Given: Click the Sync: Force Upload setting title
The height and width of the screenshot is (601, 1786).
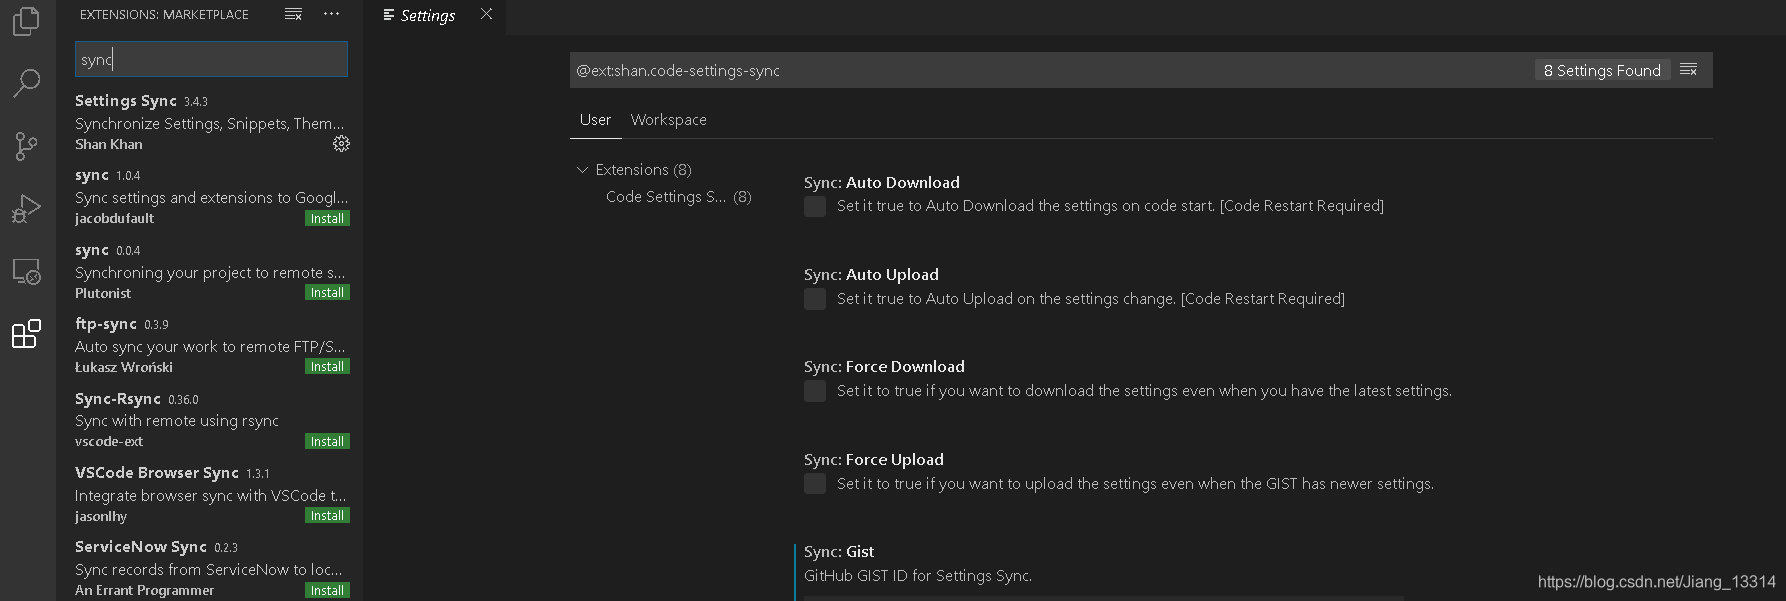Looking at the screenshot, I should pyautogui.click(x=874, y=460).
